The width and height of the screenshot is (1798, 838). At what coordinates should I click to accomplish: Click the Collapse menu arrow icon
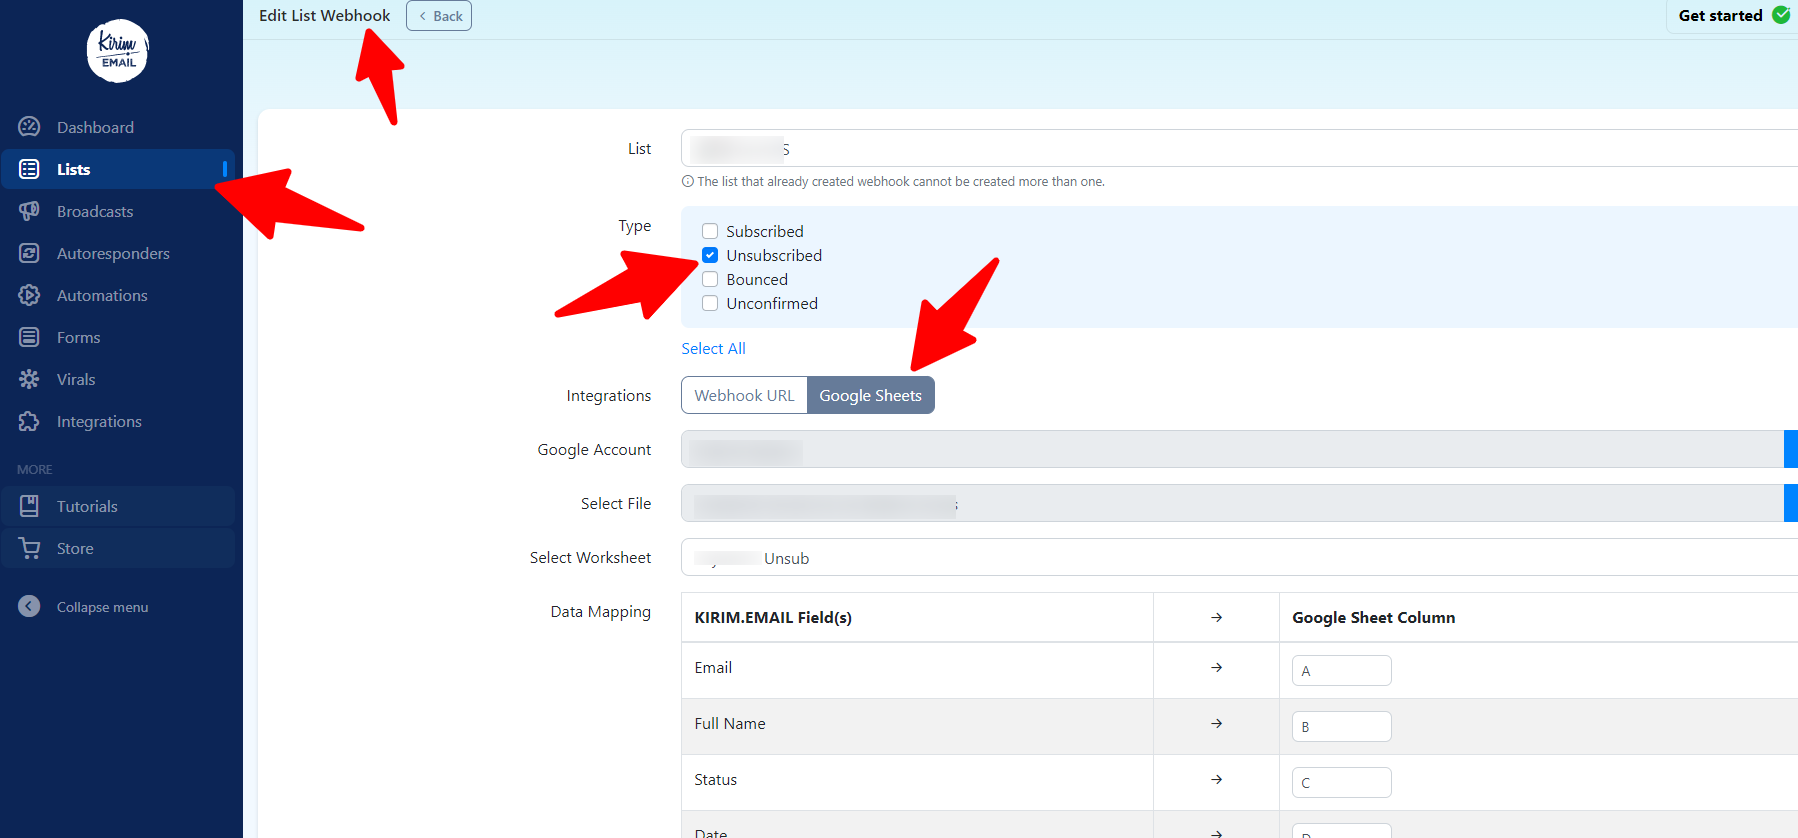pyautogui.click(x=29, y=606)
